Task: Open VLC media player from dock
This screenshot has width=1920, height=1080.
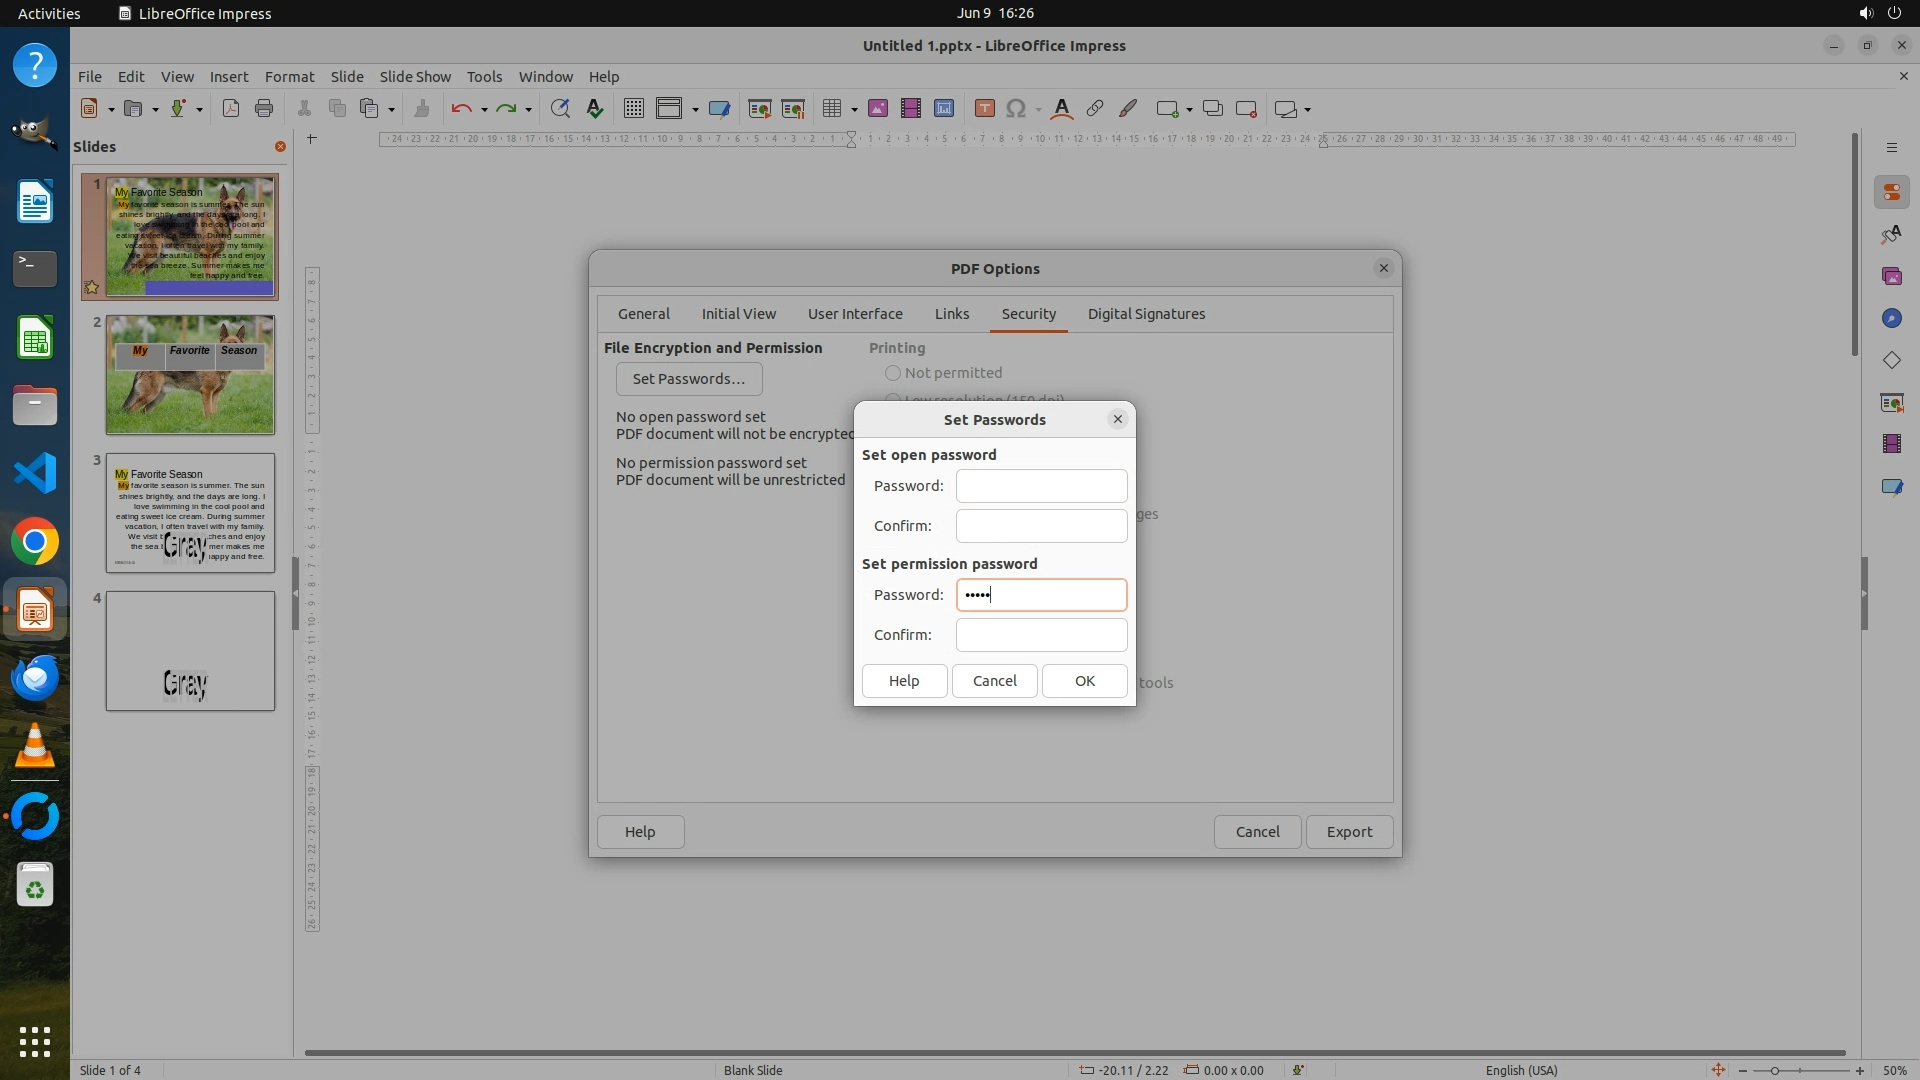Action: [x=35, y=747]
